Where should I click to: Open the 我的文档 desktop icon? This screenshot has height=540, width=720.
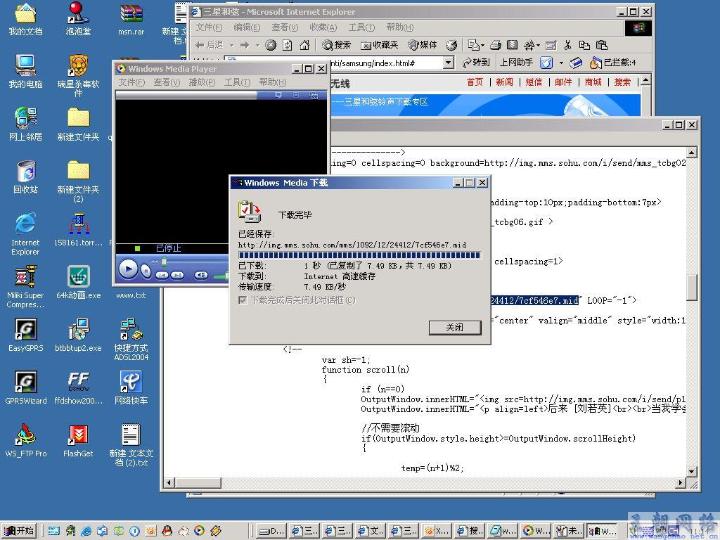(25, 19)
